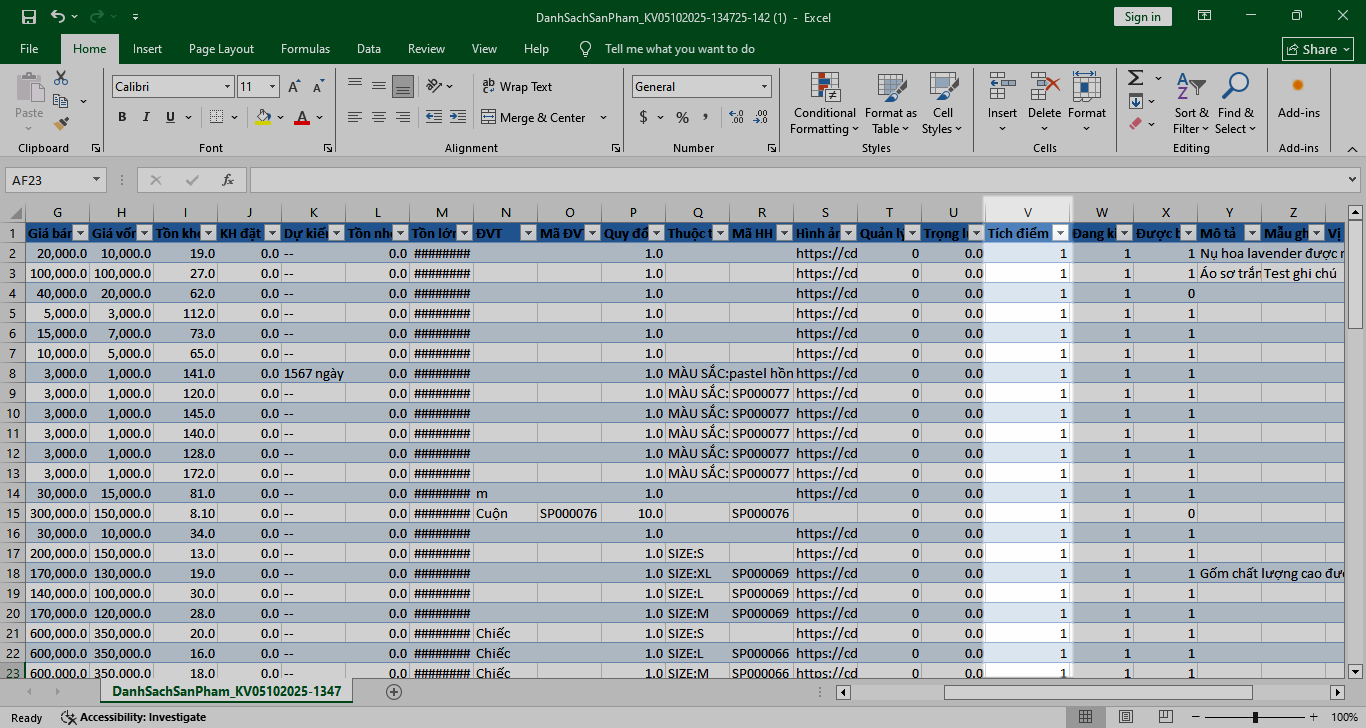The image size is (1366, 728).
Task: Click the Share button
Action: (1318, 49)
